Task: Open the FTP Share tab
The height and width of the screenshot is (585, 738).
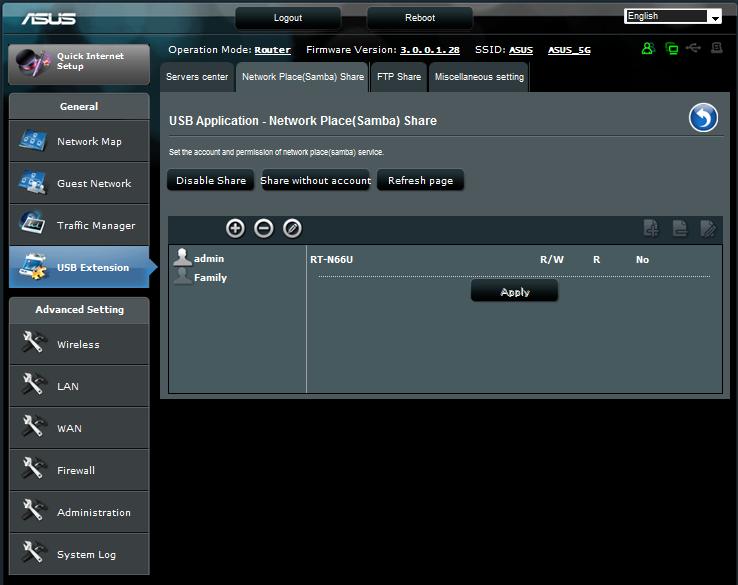Action: point(399,77)
